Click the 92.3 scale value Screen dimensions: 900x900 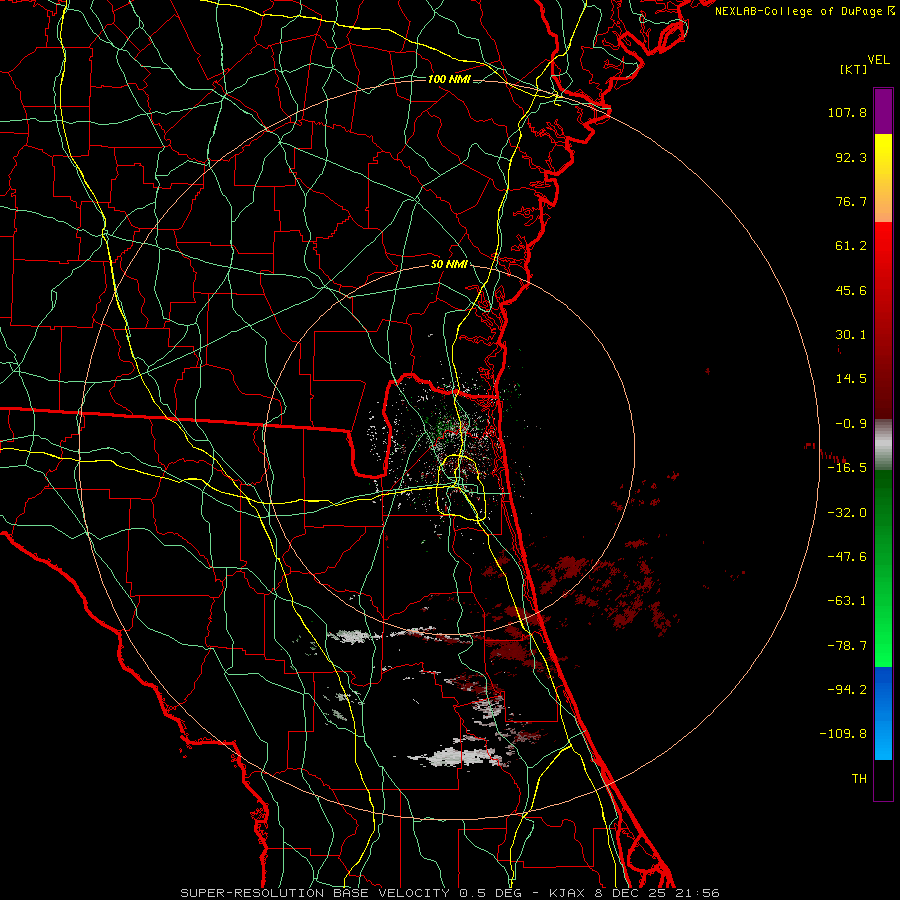851,157
